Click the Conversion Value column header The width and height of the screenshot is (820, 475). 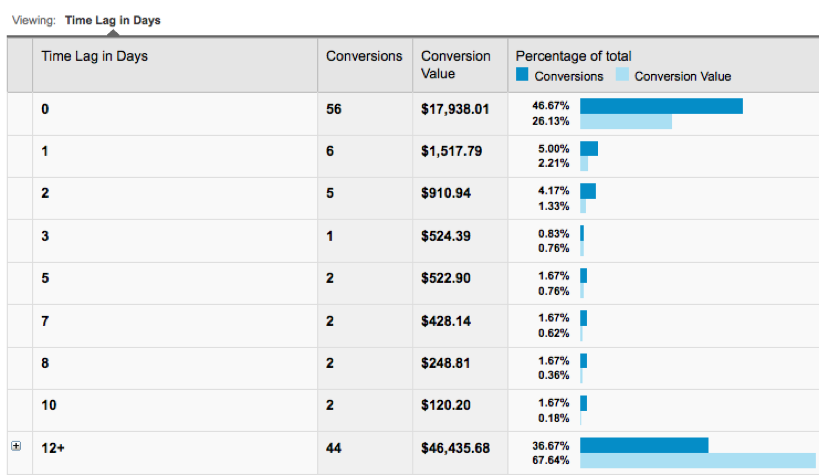pos(456,65)
